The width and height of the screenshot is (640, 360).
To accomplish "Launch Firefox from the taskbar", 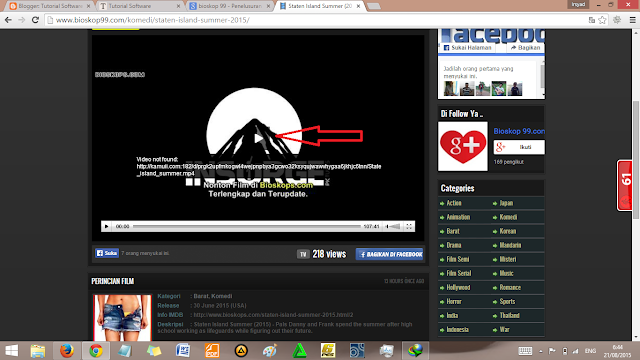I will pos(67,351).
